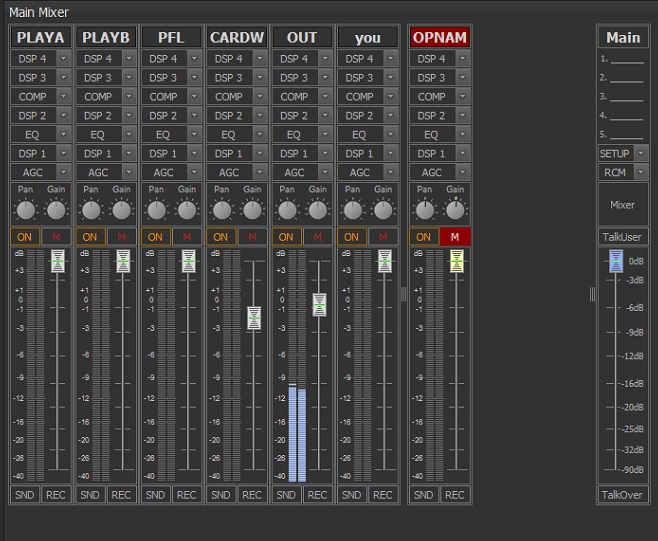Unmute the OPNAM channel
Screen dimensions: 658x541
coord(455,237)
